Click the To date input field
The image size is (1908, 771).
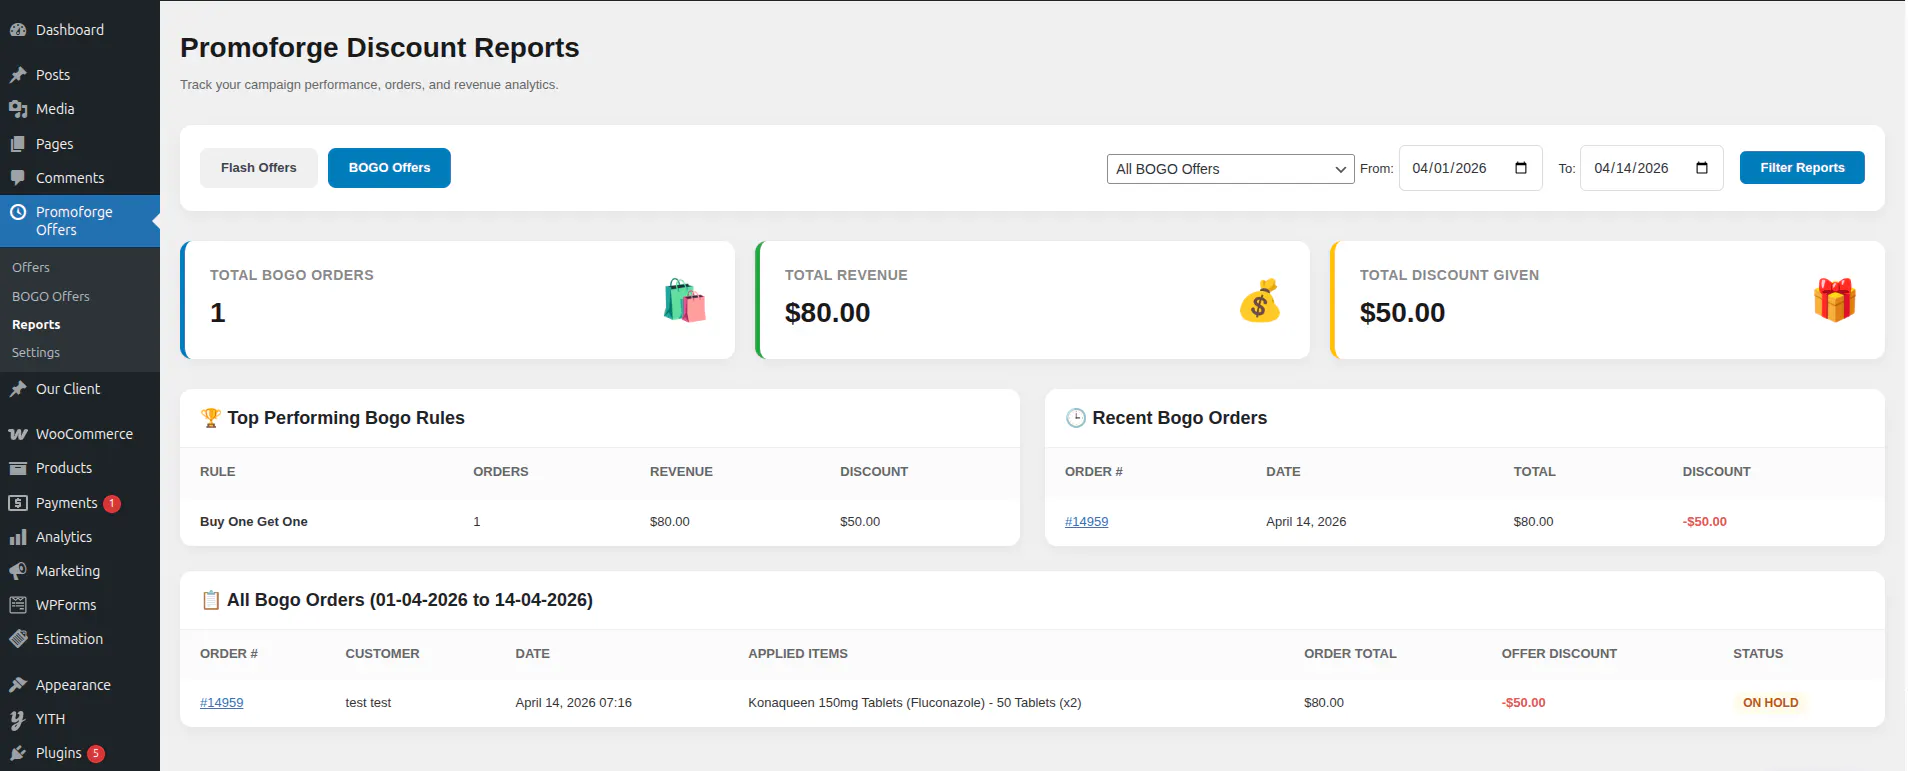(x=1651, y=168)
